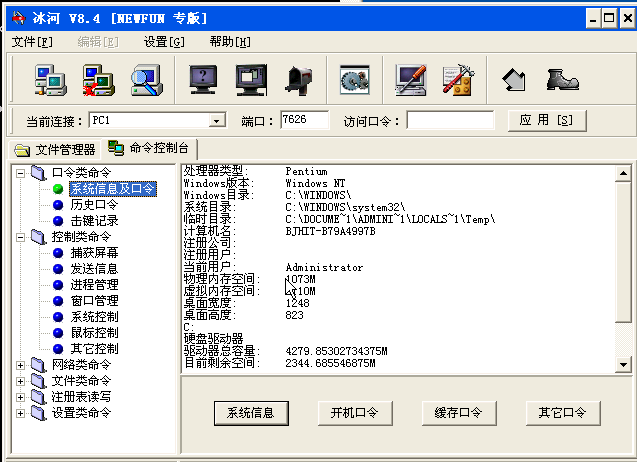This screenshot has width=637, height=462.
Task: Click the path C:\WINDOWS\system32\
Action: [345, 208]
